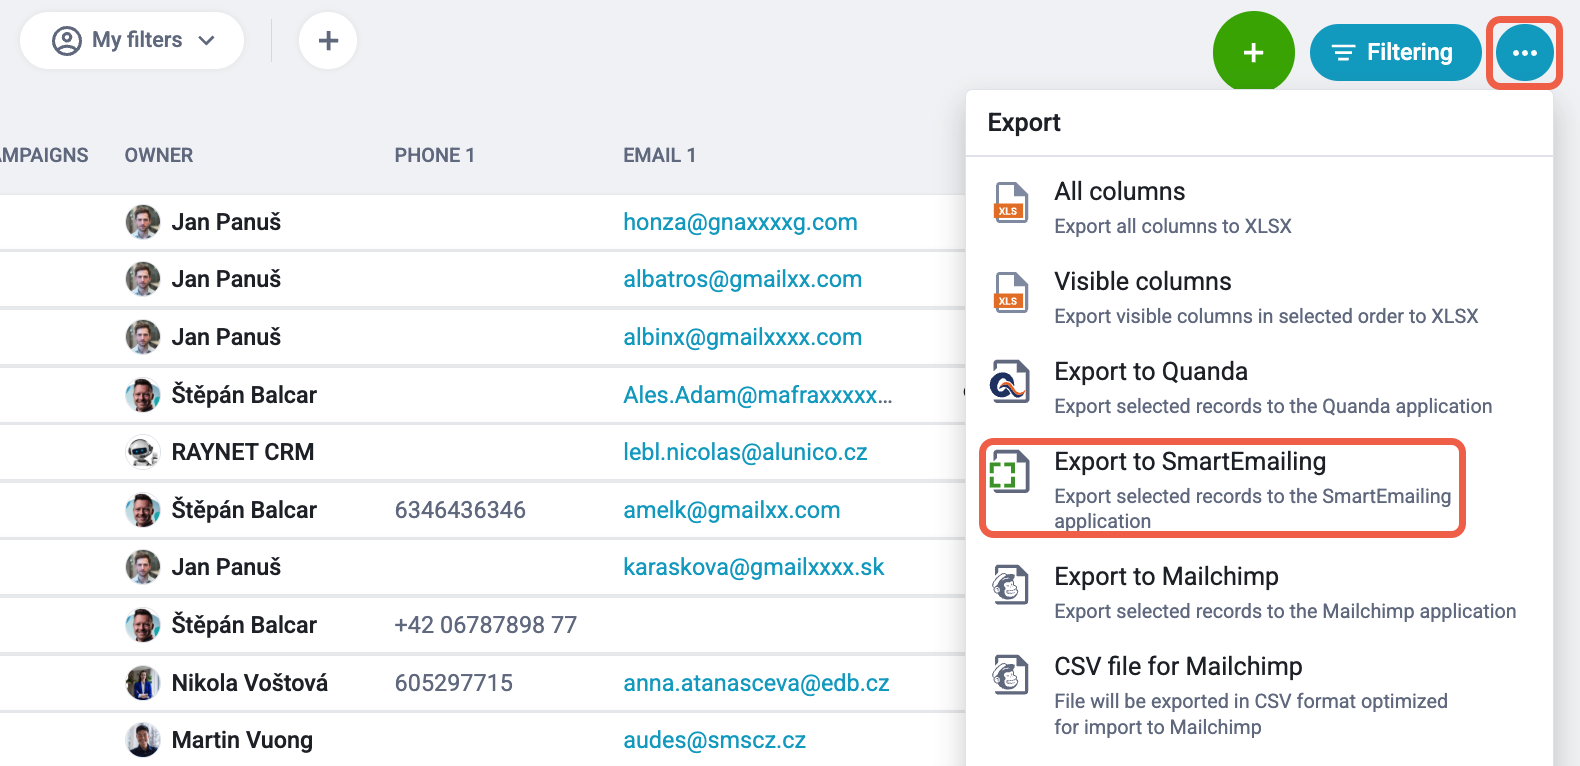Select phone number 6346436346
1580x766 pixels.
[460, 510]
